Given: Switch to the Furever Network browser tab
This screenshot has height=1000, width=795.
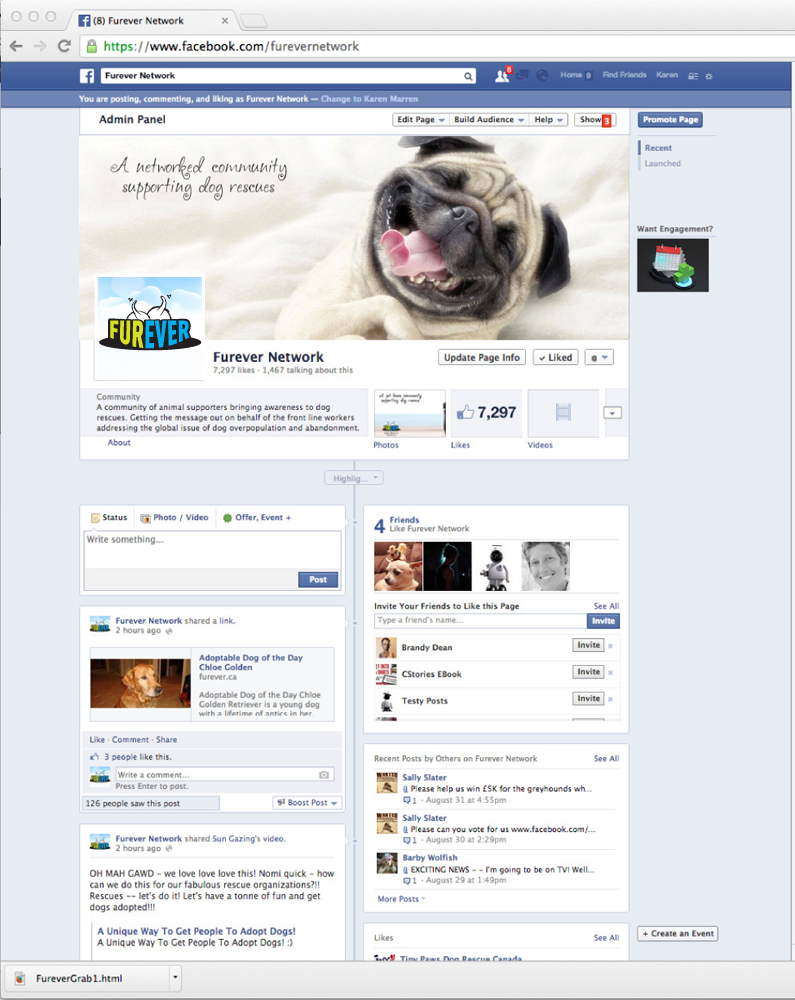Looking at the screenshot, I should pyautogui.click(x=152, y=20).
